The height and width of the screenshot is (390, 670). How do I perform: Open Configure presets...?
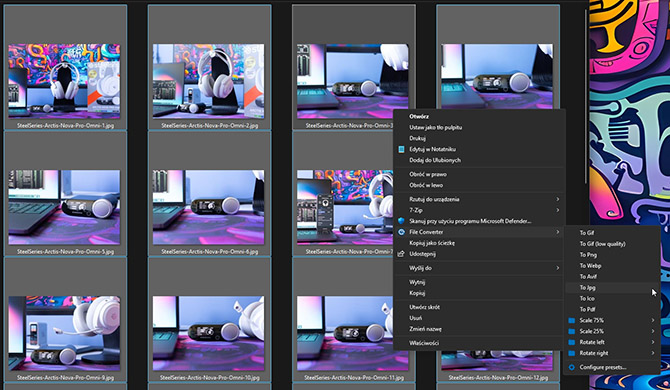click(611, 367)
